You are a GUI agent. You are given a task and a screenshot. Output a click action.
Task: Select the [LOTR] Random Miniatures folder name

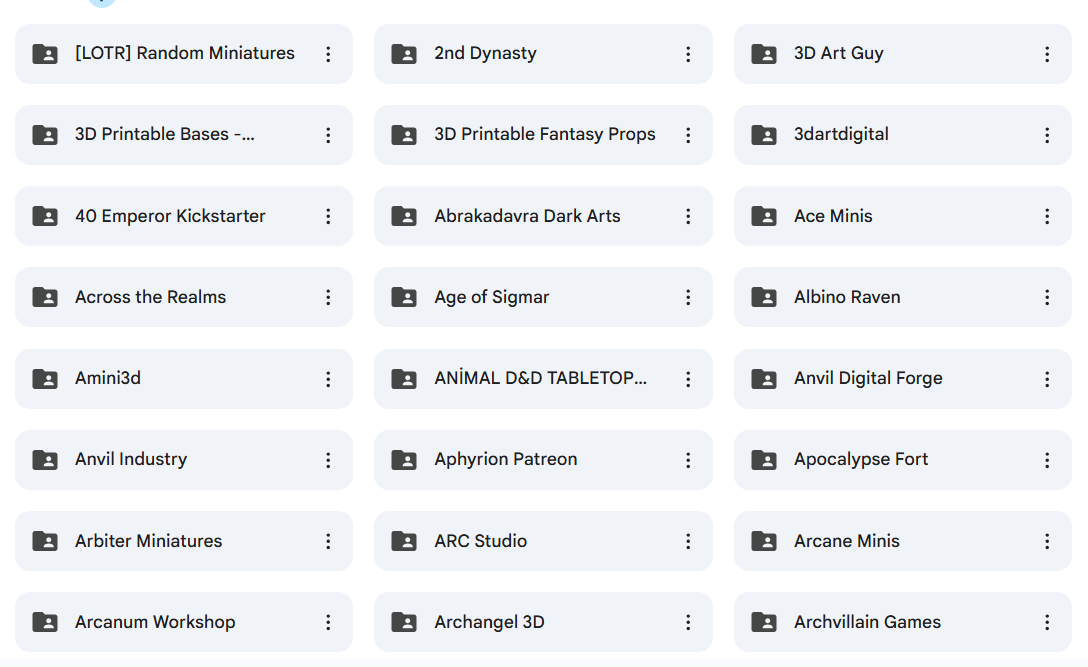[185, 53]
